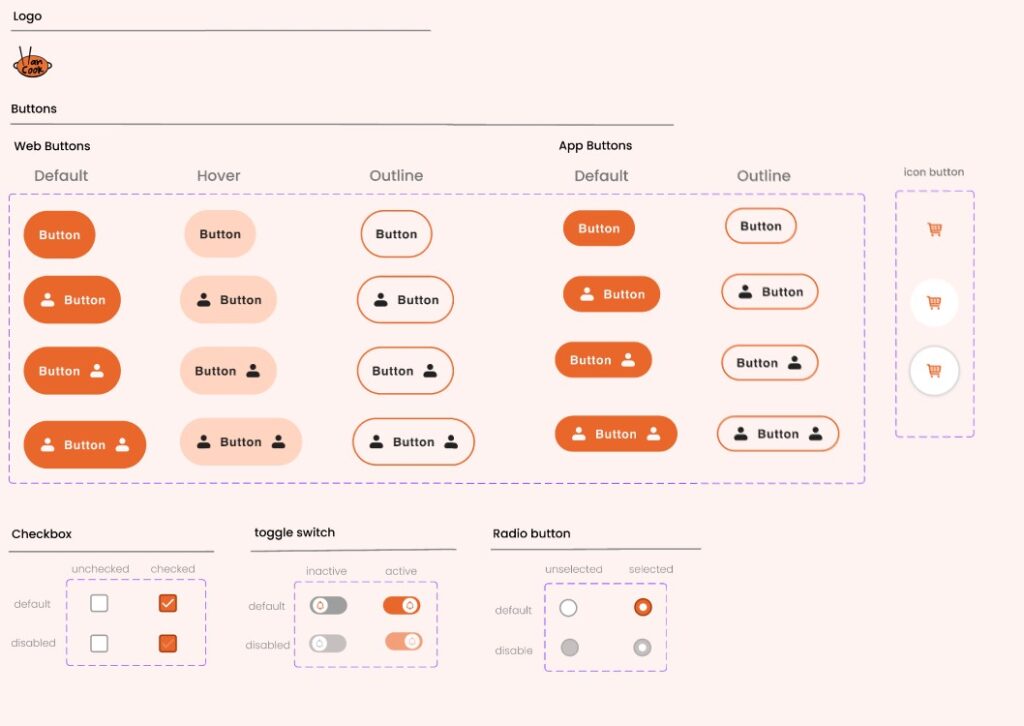
Task: Click the person icon on the filled web Button
Action: tap(48, 299)
